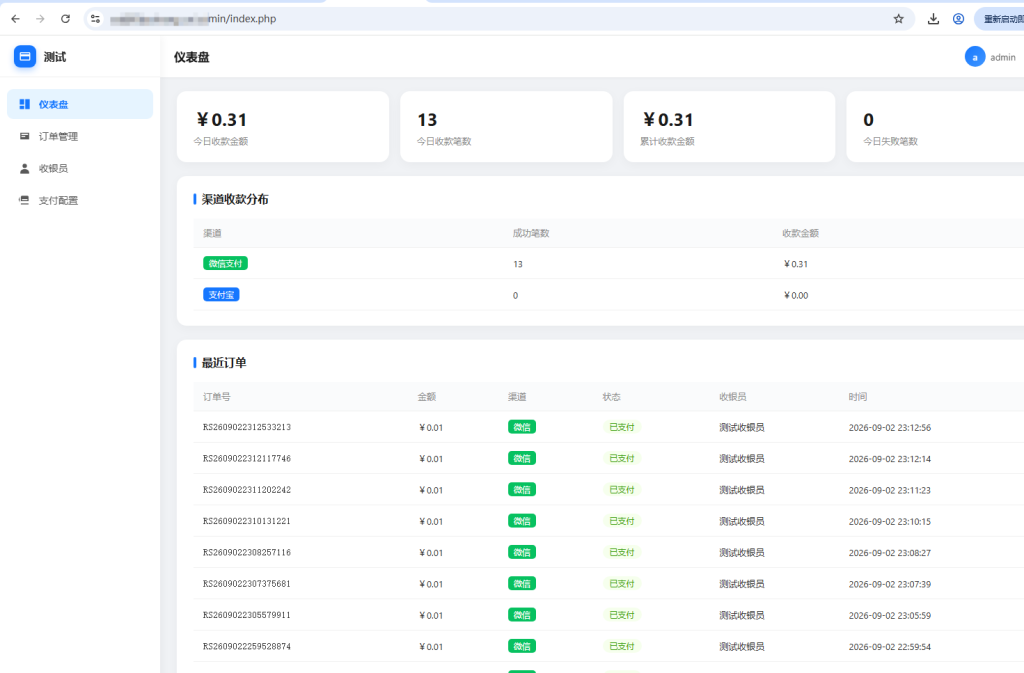Click order number RS2609022307375681

pos(247,584)
